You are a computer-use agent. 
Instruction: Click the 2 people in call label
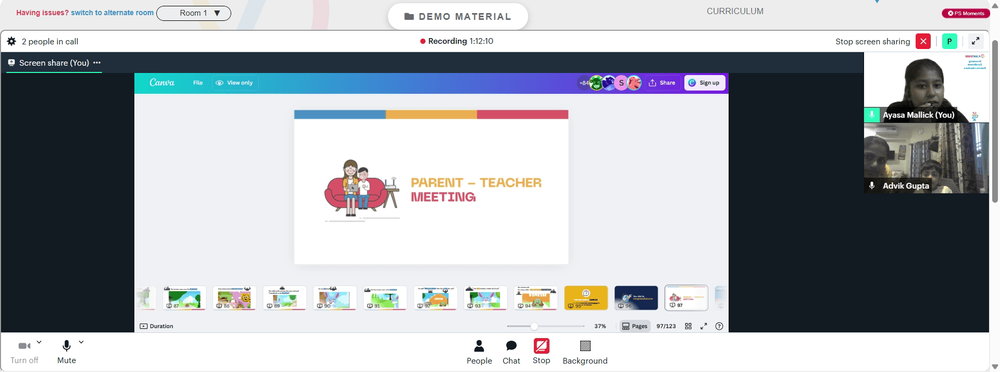(50, 41)
